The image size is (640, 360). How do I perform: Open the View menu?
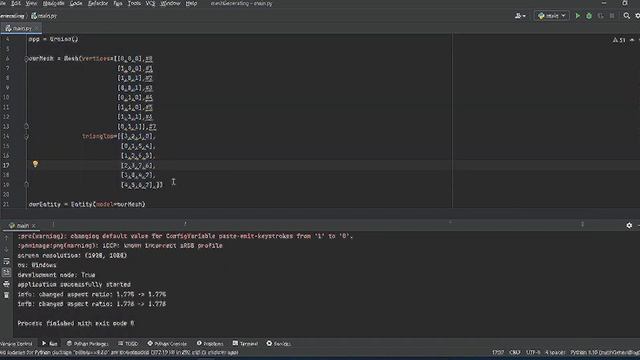[31, 3]
